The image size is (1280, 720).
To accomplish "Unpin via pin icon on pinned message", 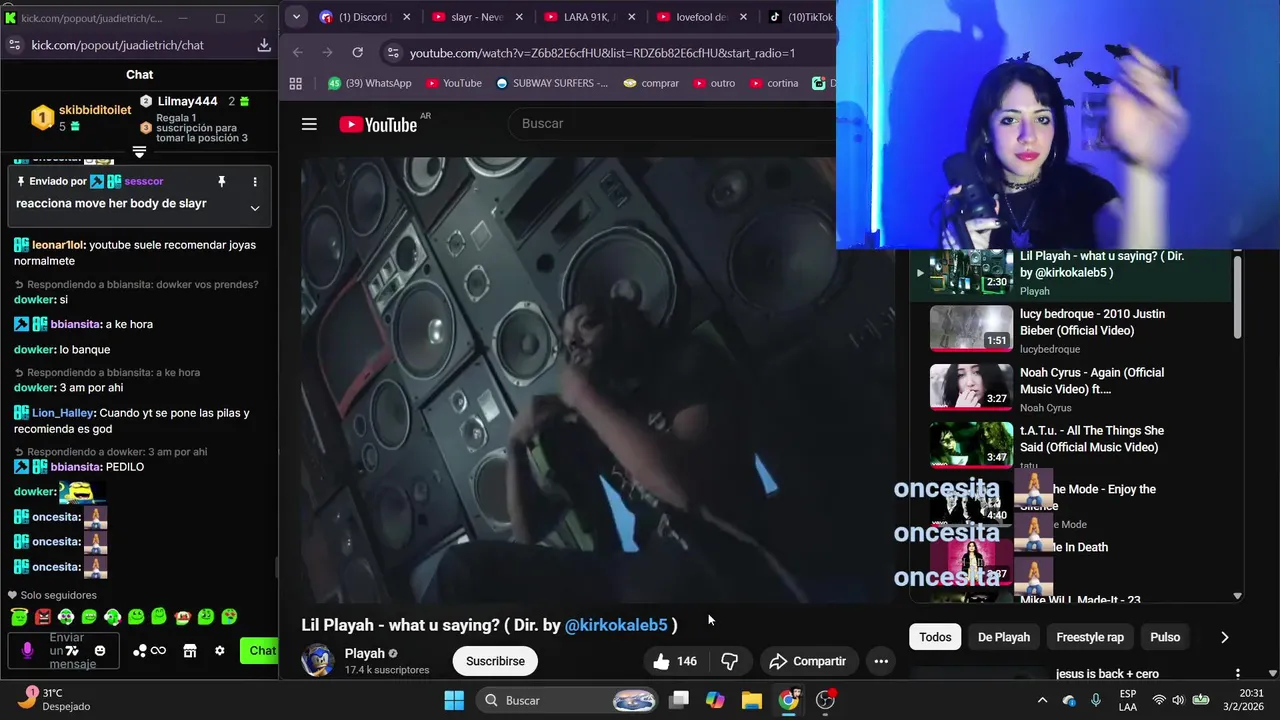I will 222,182.
